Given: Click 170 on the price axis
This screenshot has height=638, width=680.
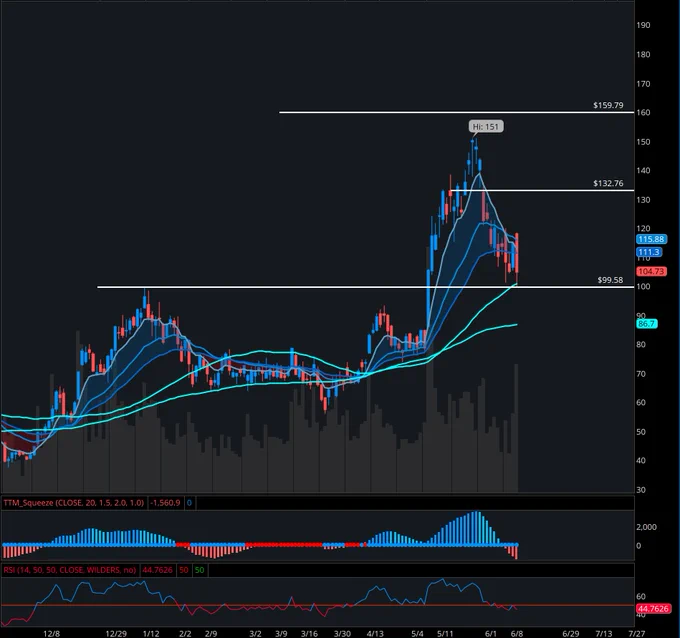Looking at the screenshot, I should (643, 84).
